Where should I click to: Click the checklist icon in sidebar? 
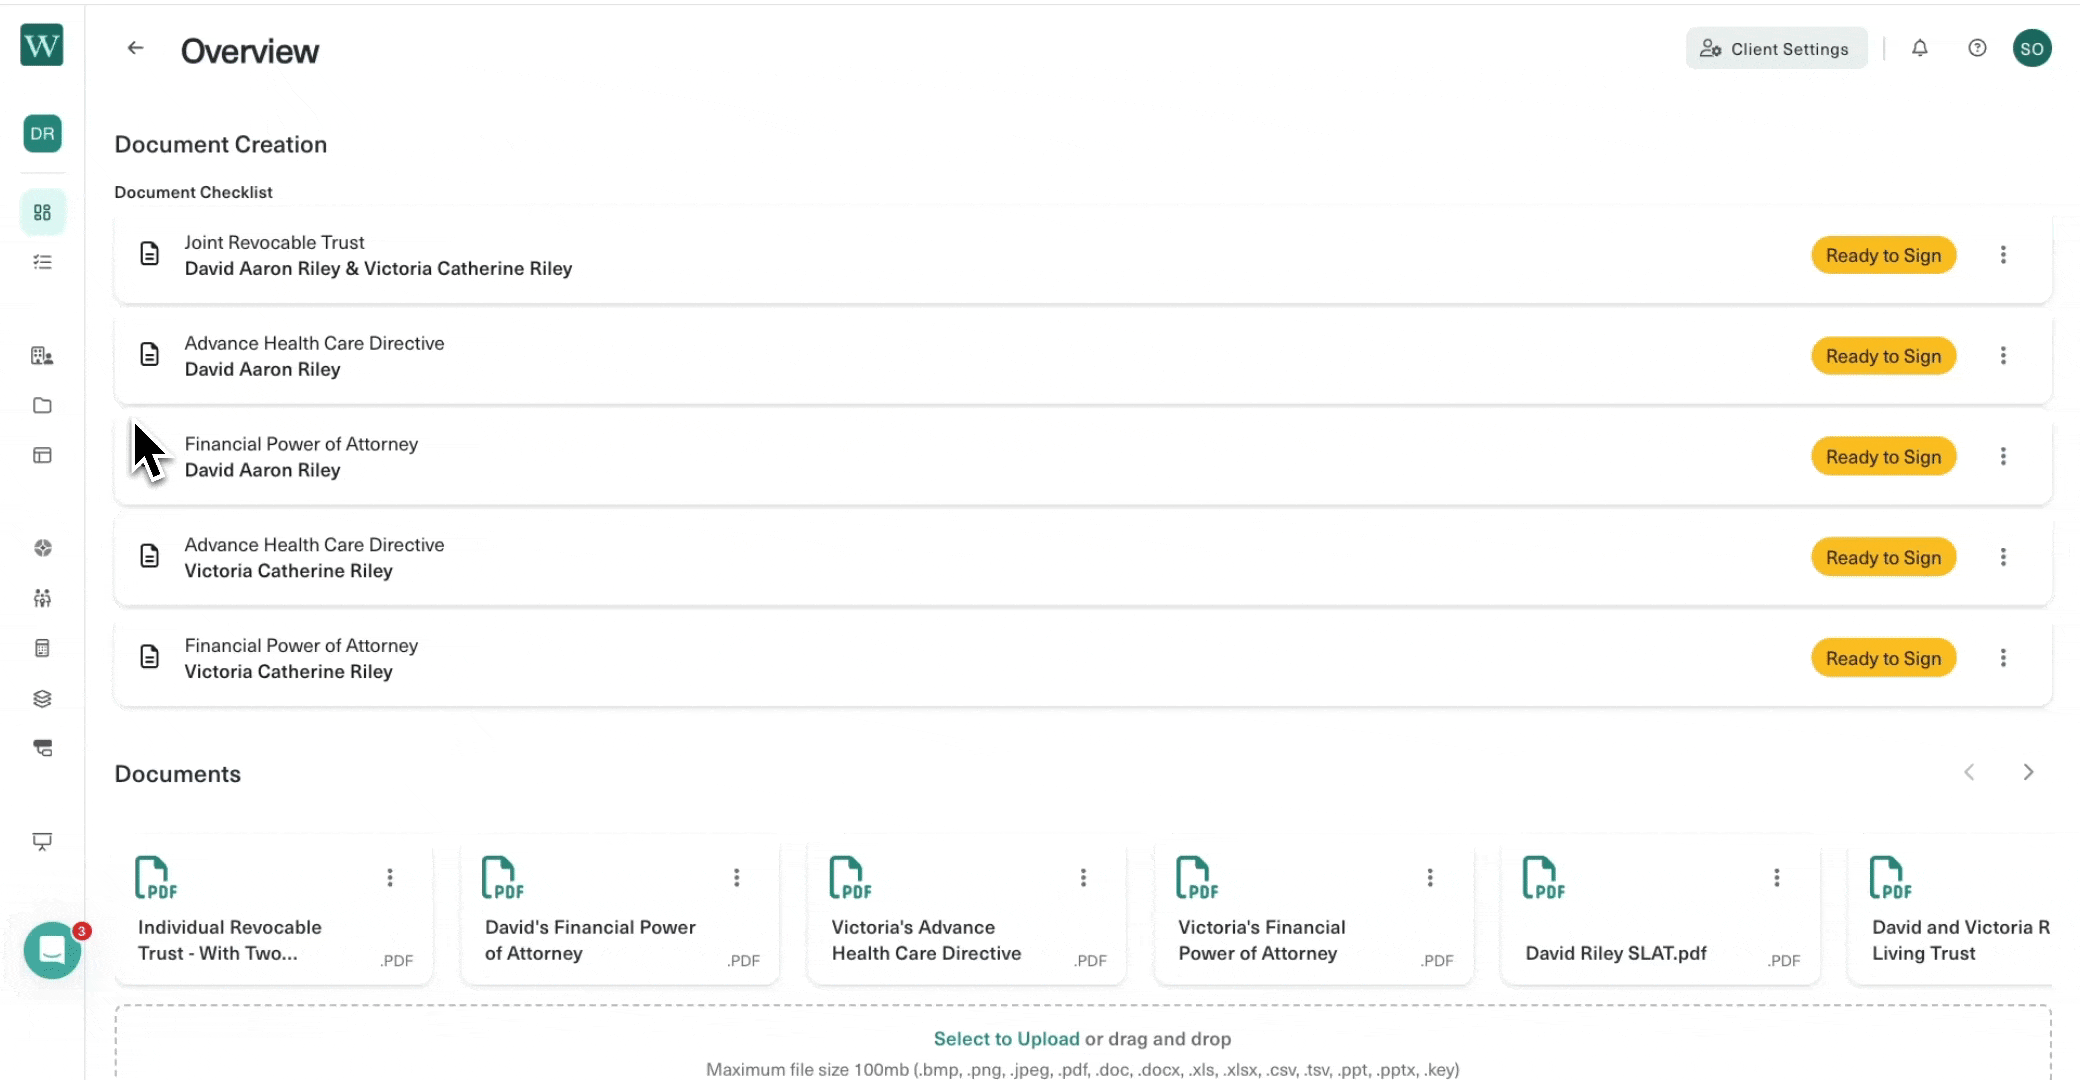tap(42, 262)
